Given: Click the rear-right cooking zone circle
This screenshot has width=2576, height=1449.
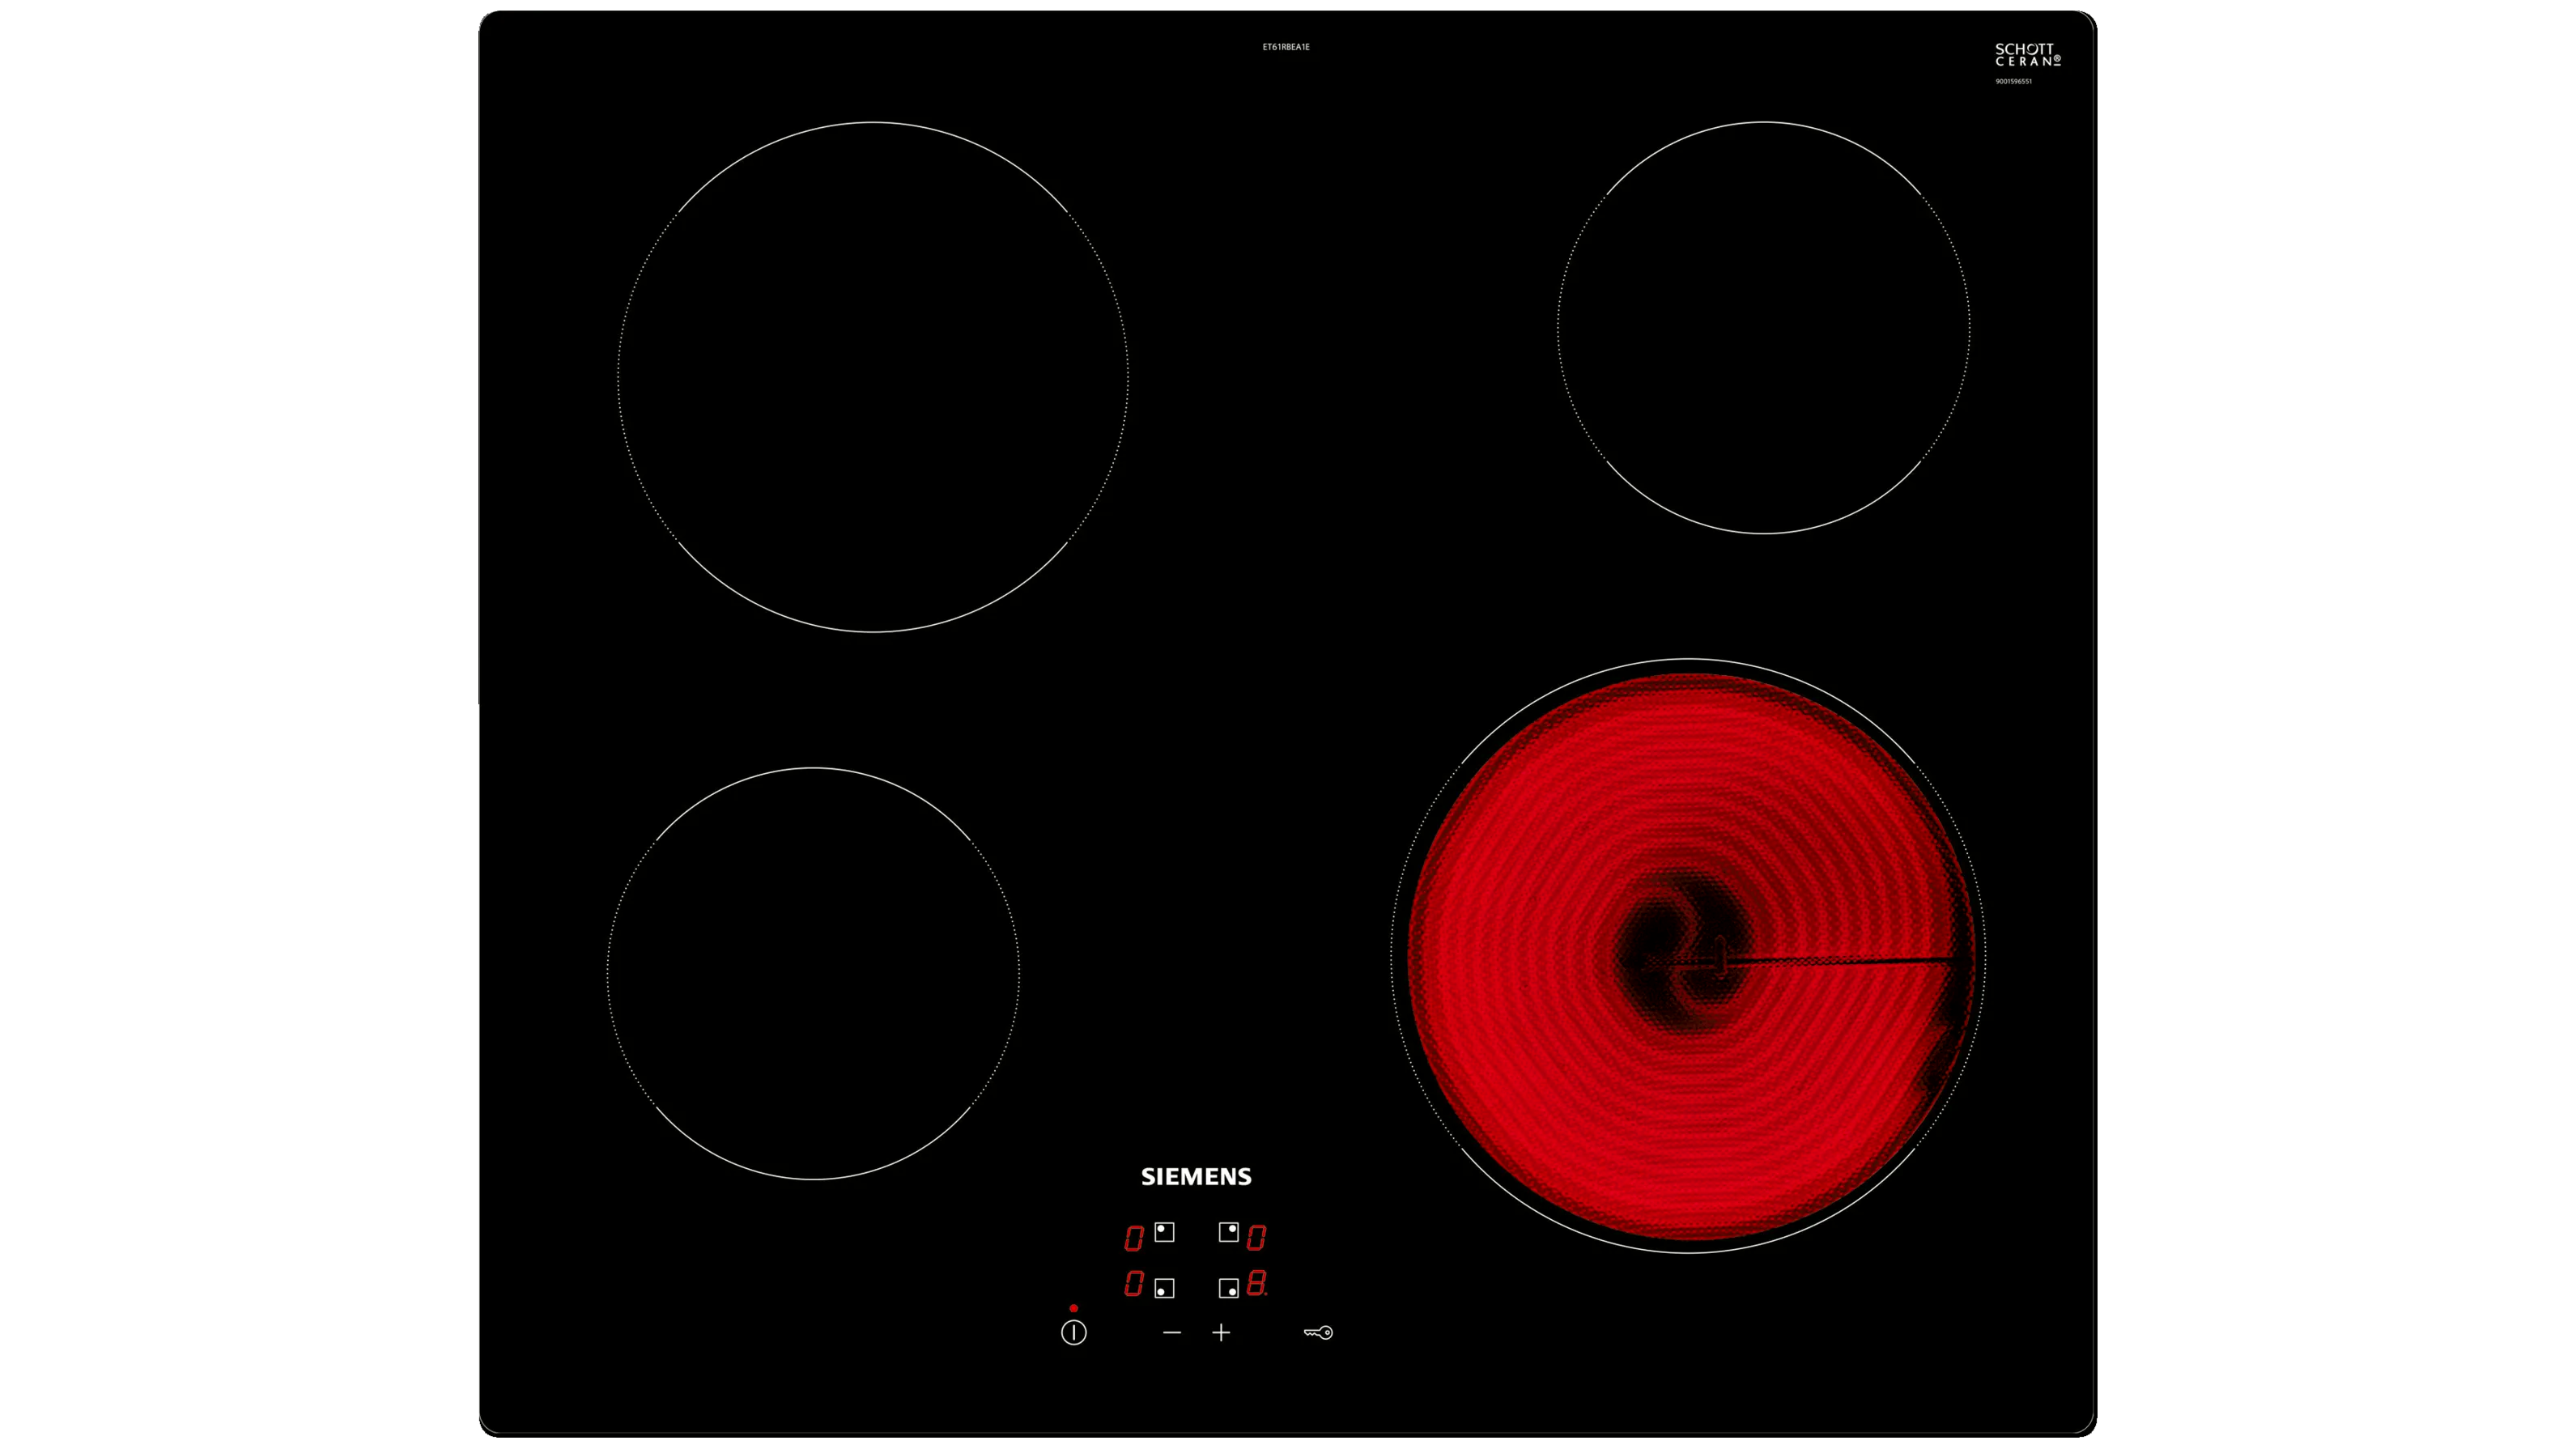Looking at the screenshot, I should [1763, 327].
